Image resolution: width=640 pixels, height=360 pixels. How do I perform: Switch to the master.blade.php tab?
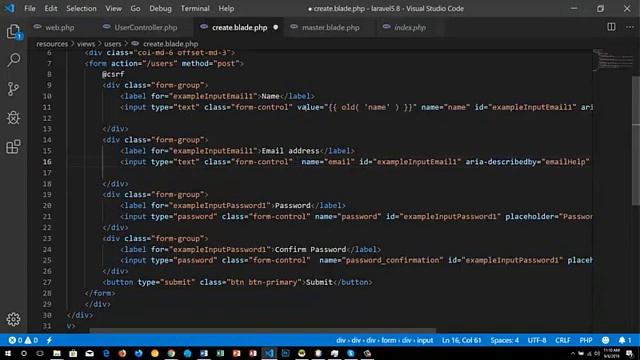point(331,27)
